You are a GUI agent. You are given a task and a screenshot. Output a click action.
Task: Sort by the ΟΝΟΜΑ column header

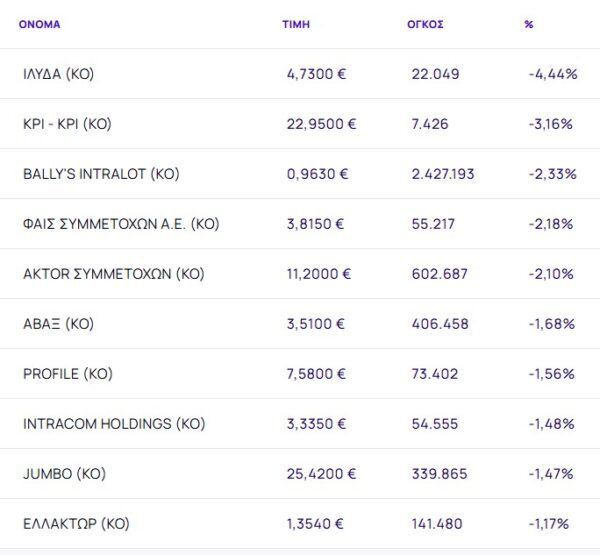click(39, 24)
